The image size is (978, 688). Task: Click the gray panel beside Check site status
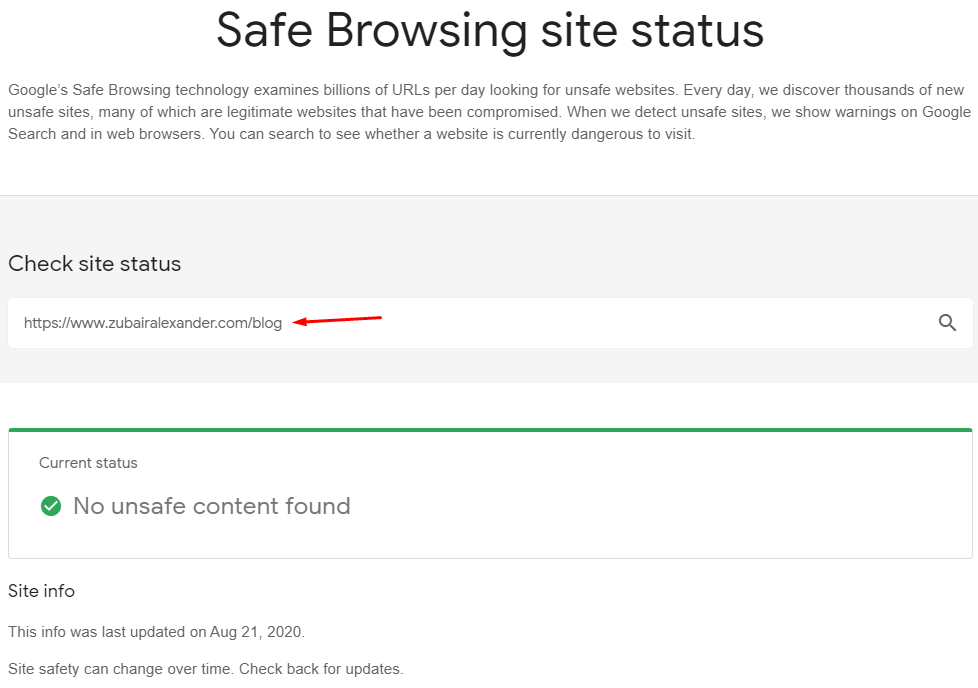click(561, 263)
